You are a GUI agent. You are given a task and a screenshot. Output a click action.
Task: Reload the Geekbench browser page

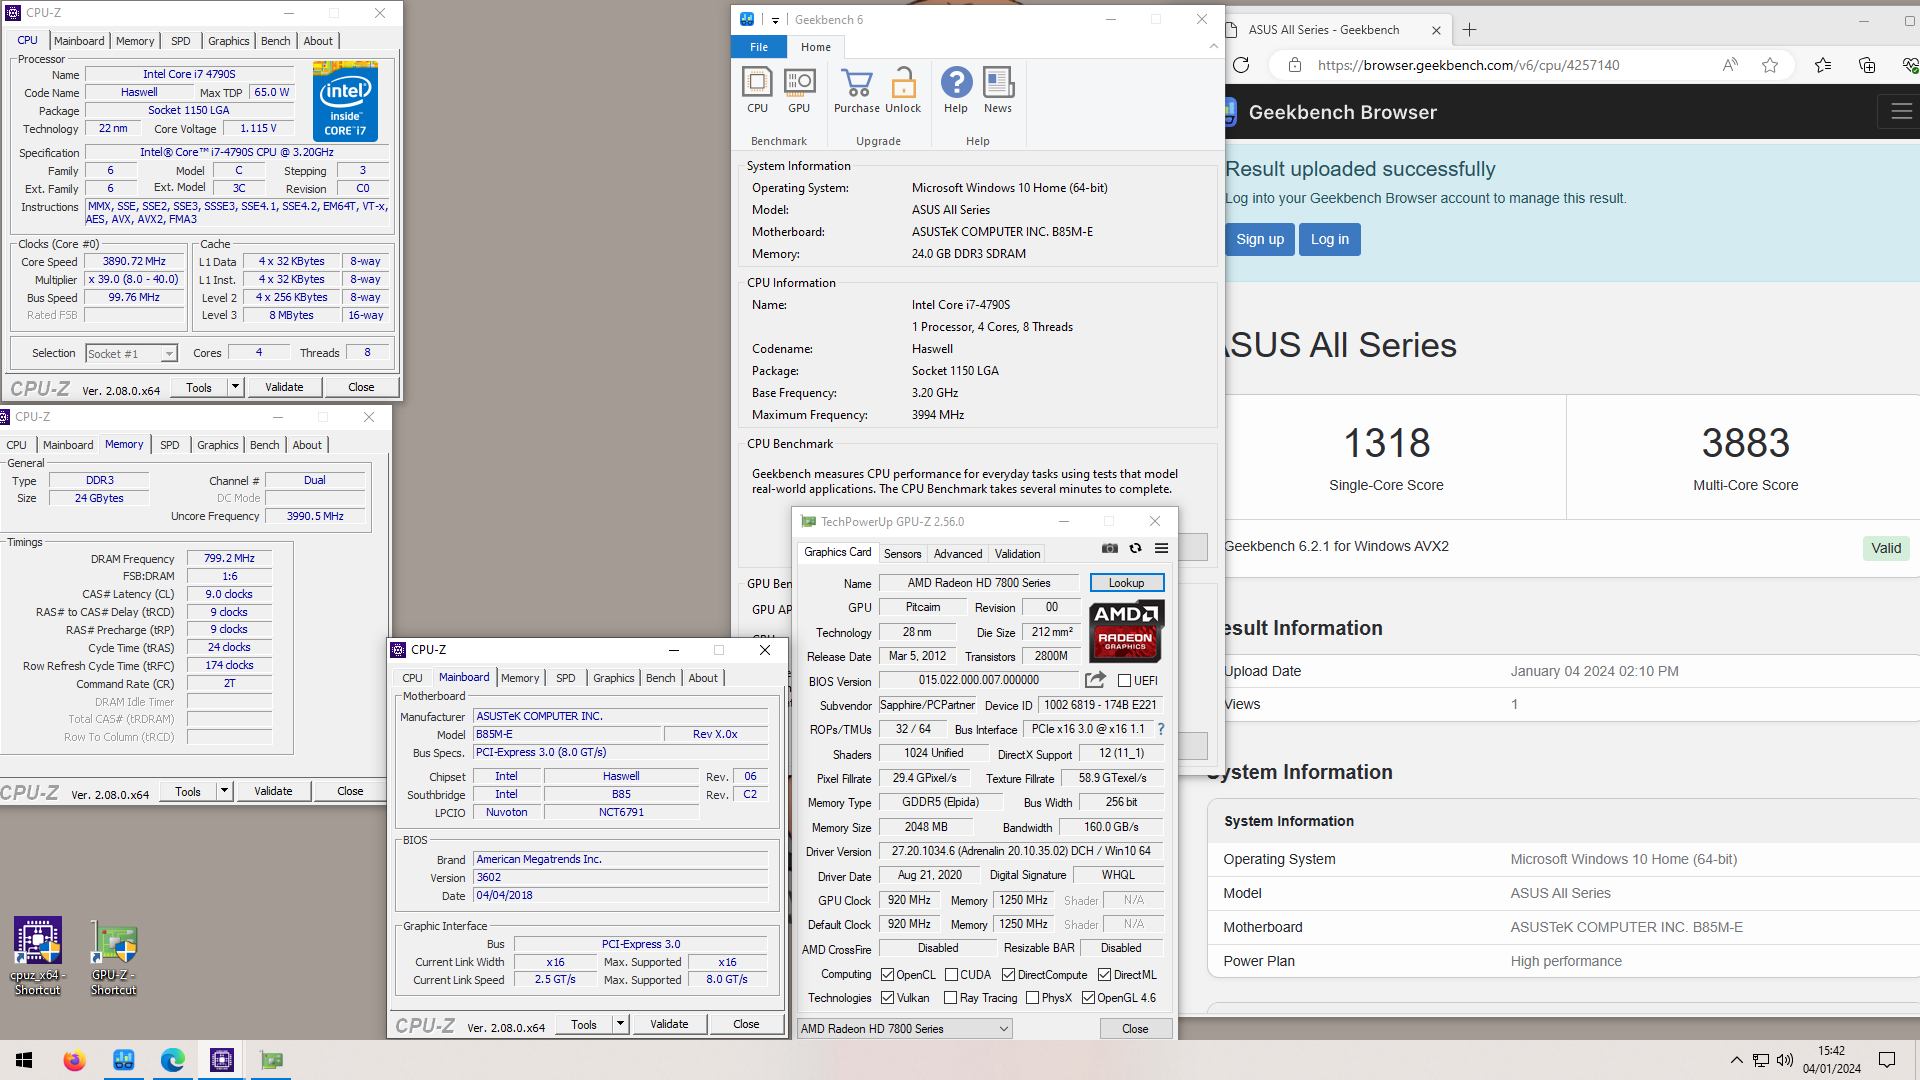coord(1241,65)
